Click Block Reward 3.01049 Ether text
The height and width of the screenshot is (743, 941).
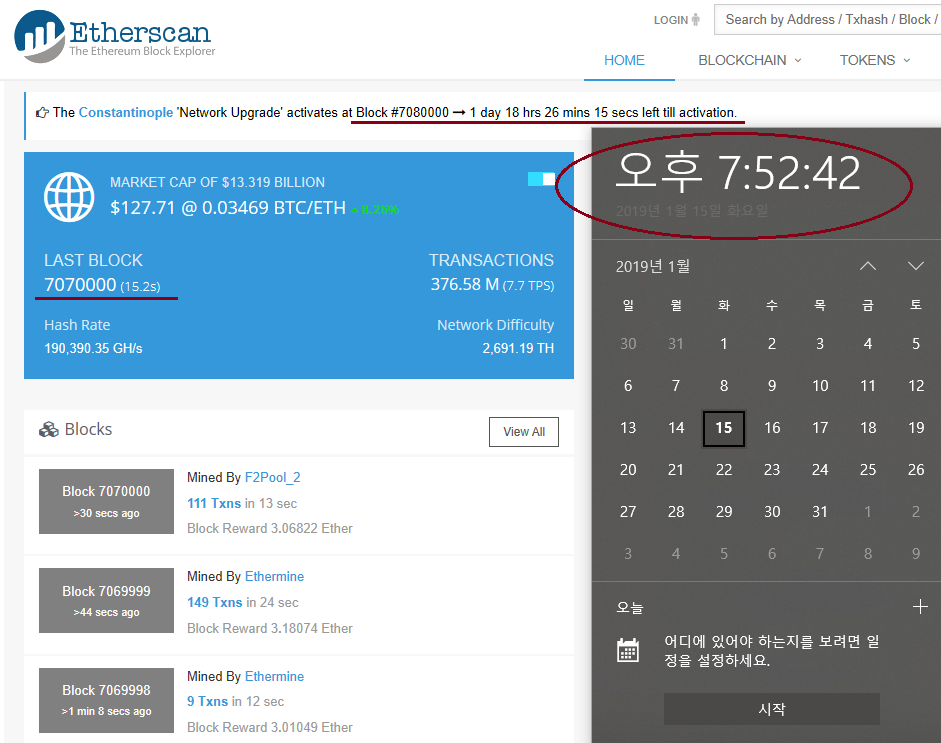point(269,727)
